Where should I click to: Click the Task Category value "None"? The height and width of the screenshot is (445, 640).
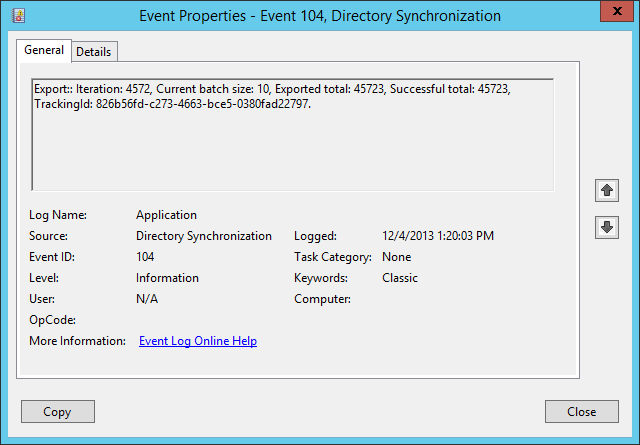point(397,257)
